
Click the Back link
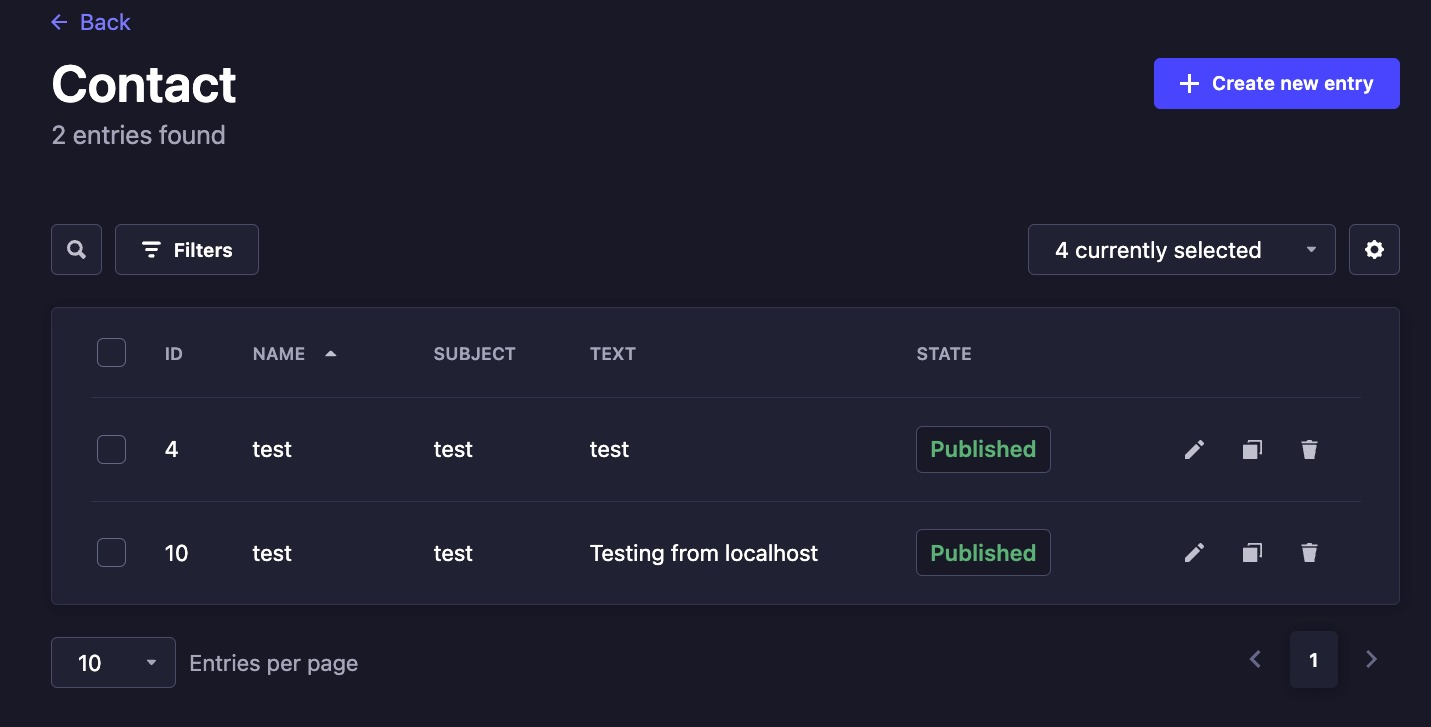[91, 22]
